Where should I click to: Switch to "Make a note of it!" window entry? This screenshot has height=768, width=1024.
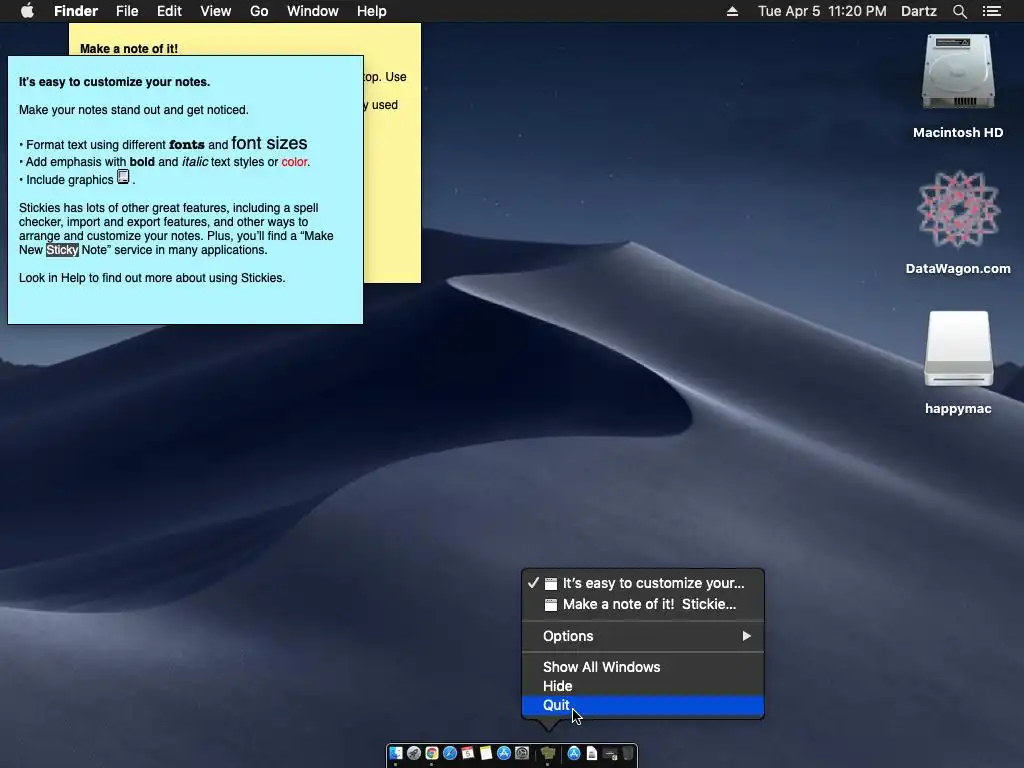[x=643, y=604]
